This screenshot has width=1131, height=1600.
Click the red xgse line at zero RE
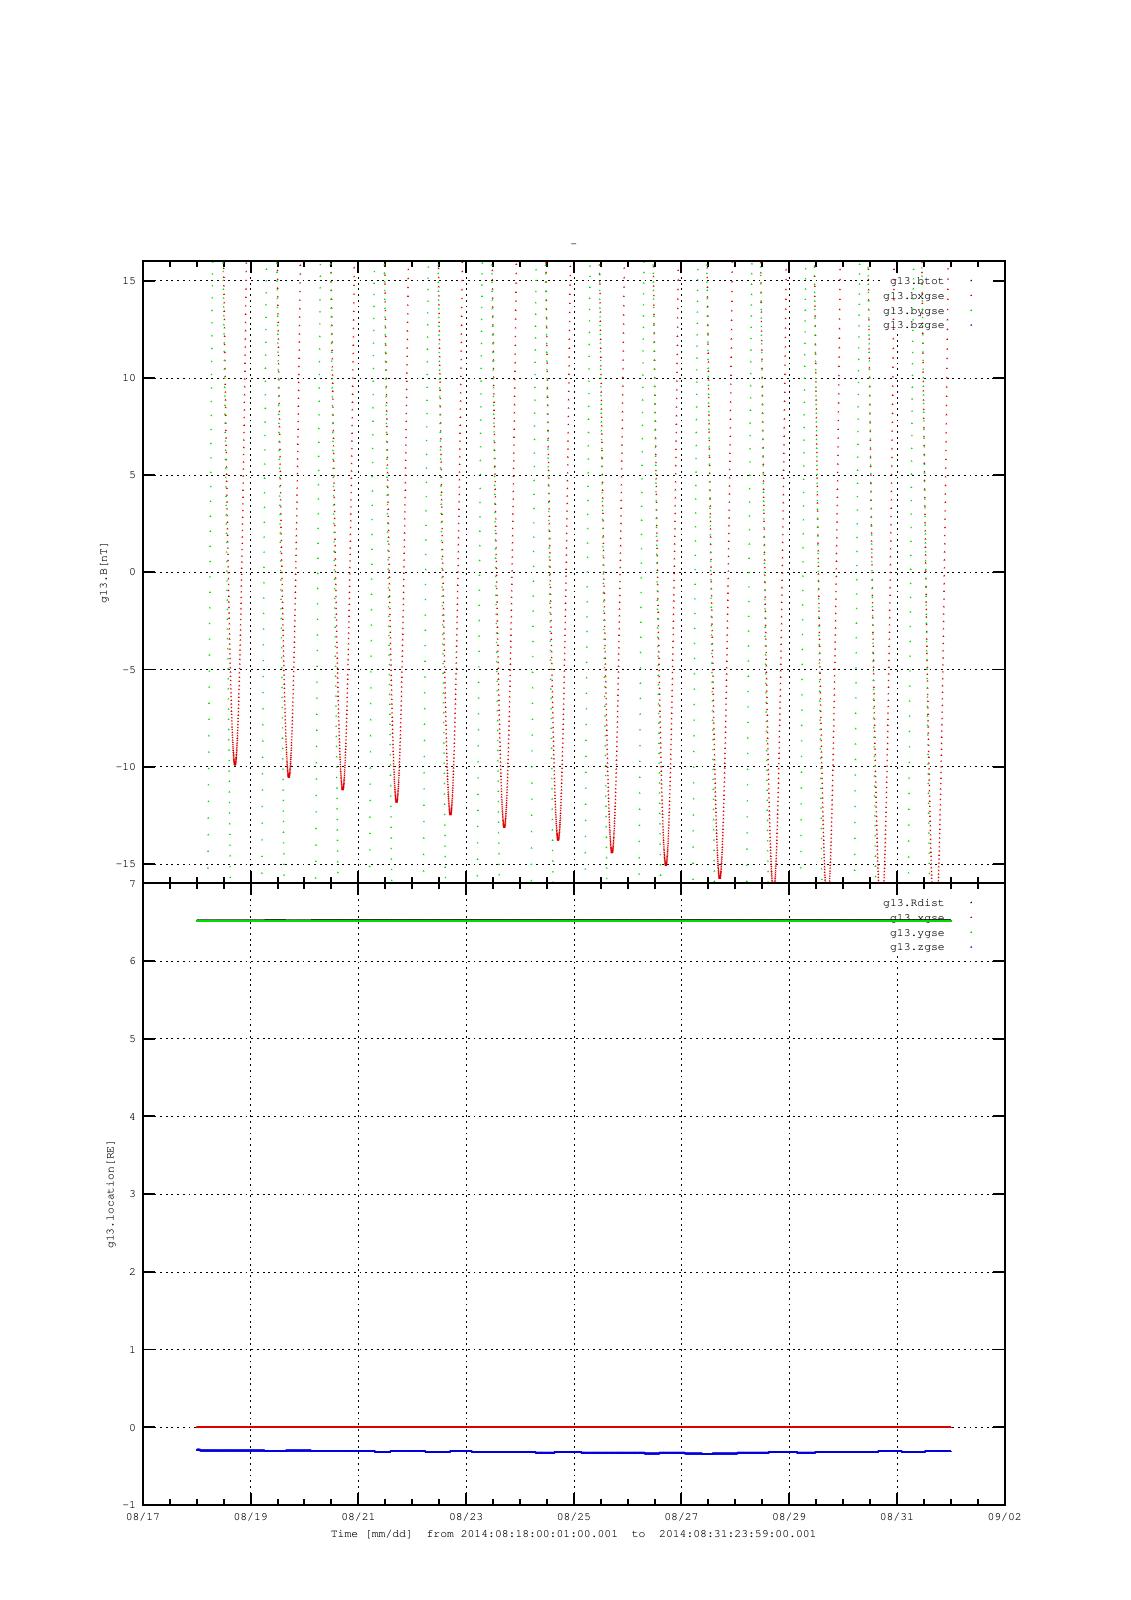click(x=573, y=1427)
